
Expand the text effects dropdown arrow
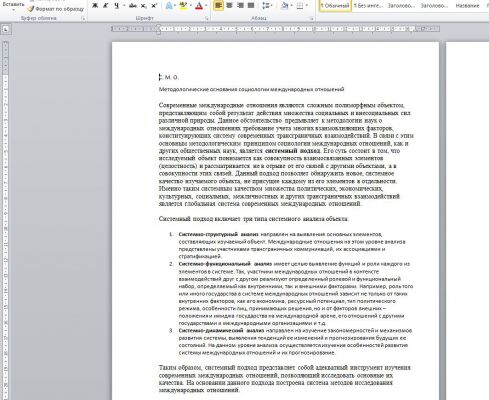[x=175, y=5]
